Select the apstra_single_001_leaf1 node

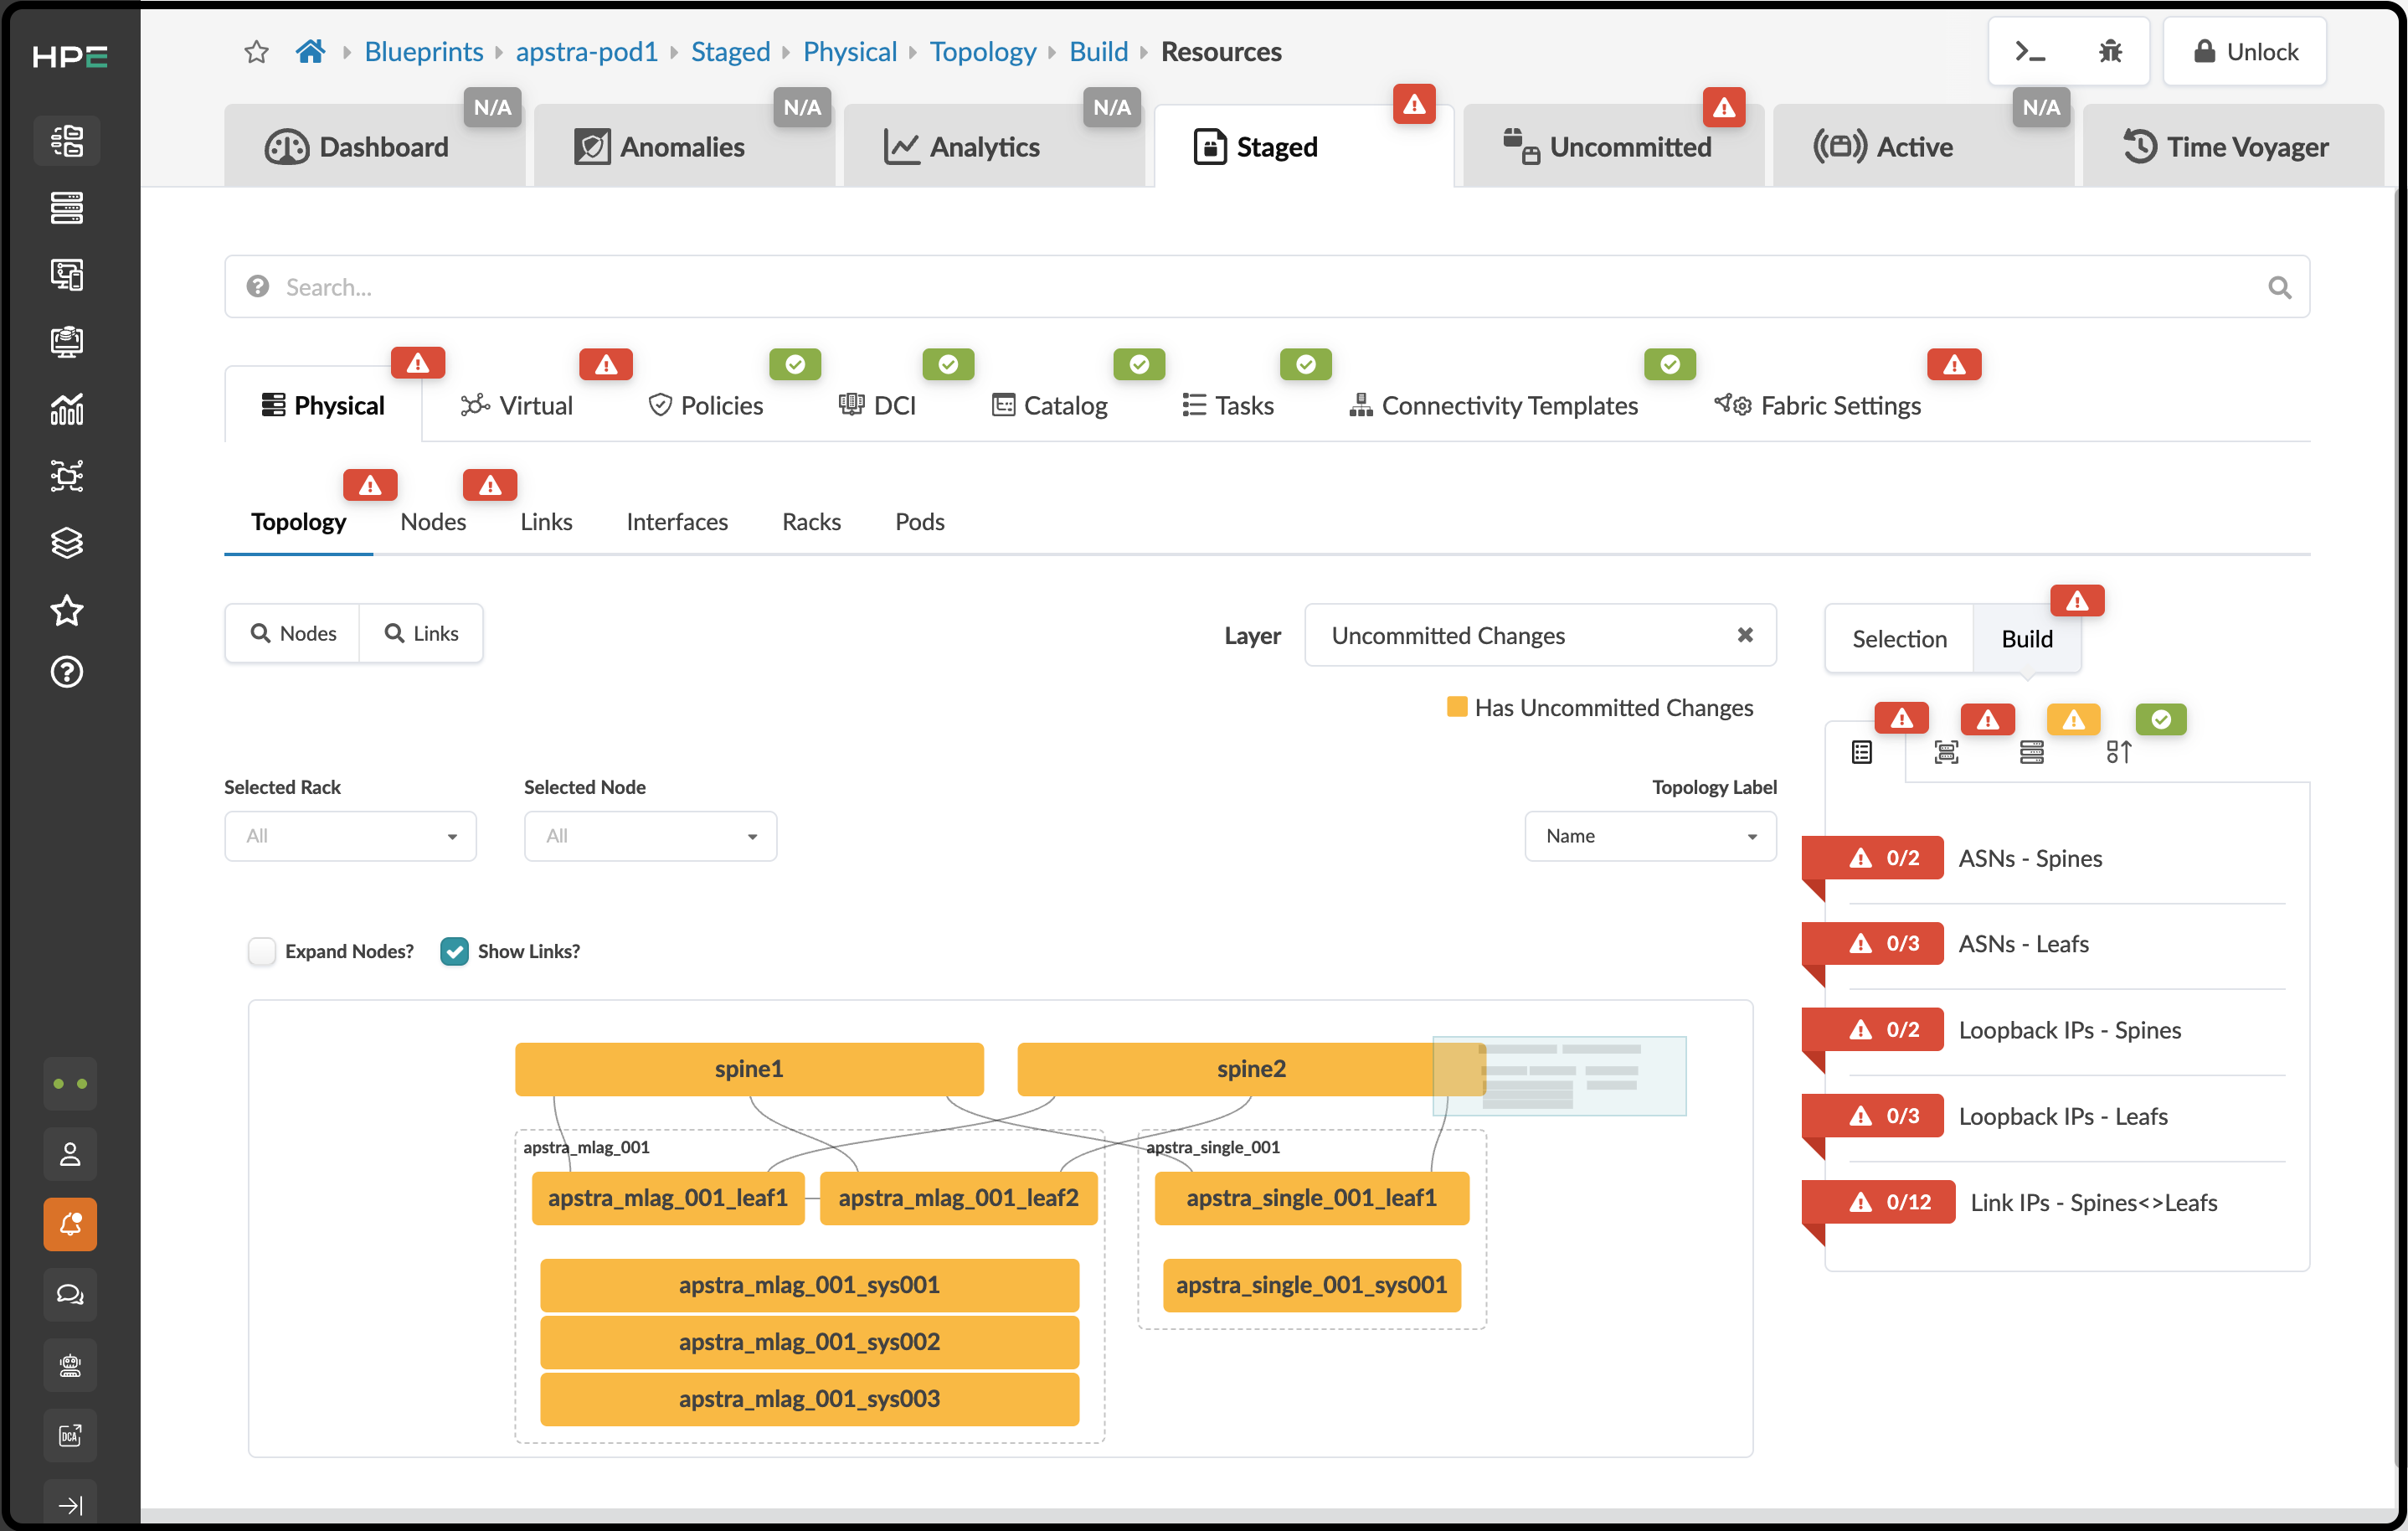pyautogui.click(x=1311, y=1198)
